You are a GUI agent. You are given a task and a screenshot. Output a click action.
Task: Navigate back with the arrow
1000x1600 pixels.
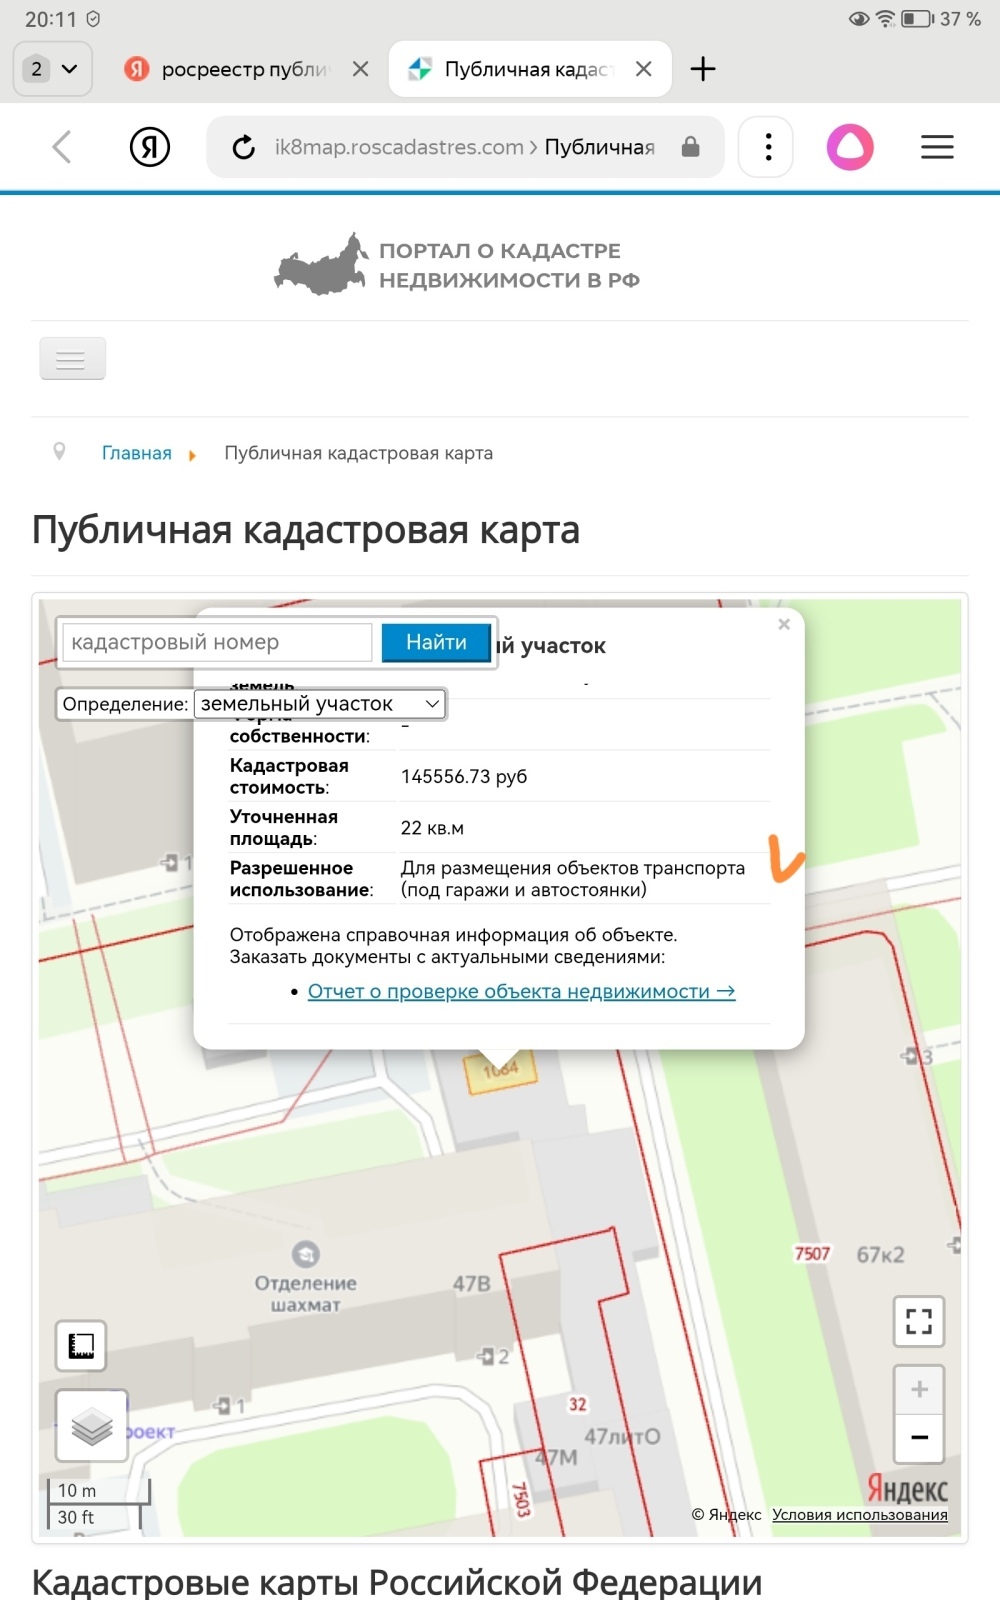point(62,147)
